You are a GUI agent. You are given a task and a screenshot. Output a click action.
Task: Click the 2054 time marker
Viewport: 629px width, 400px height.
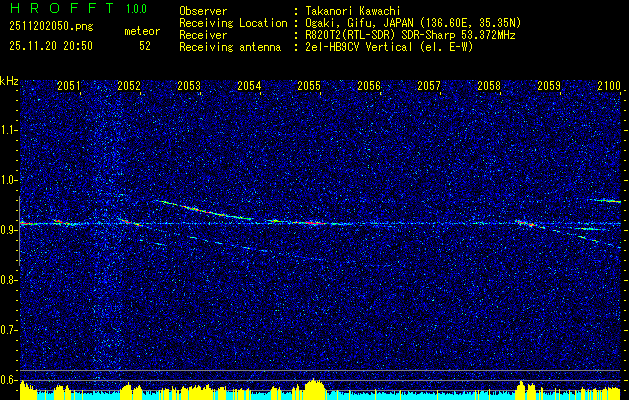(249, 85)
